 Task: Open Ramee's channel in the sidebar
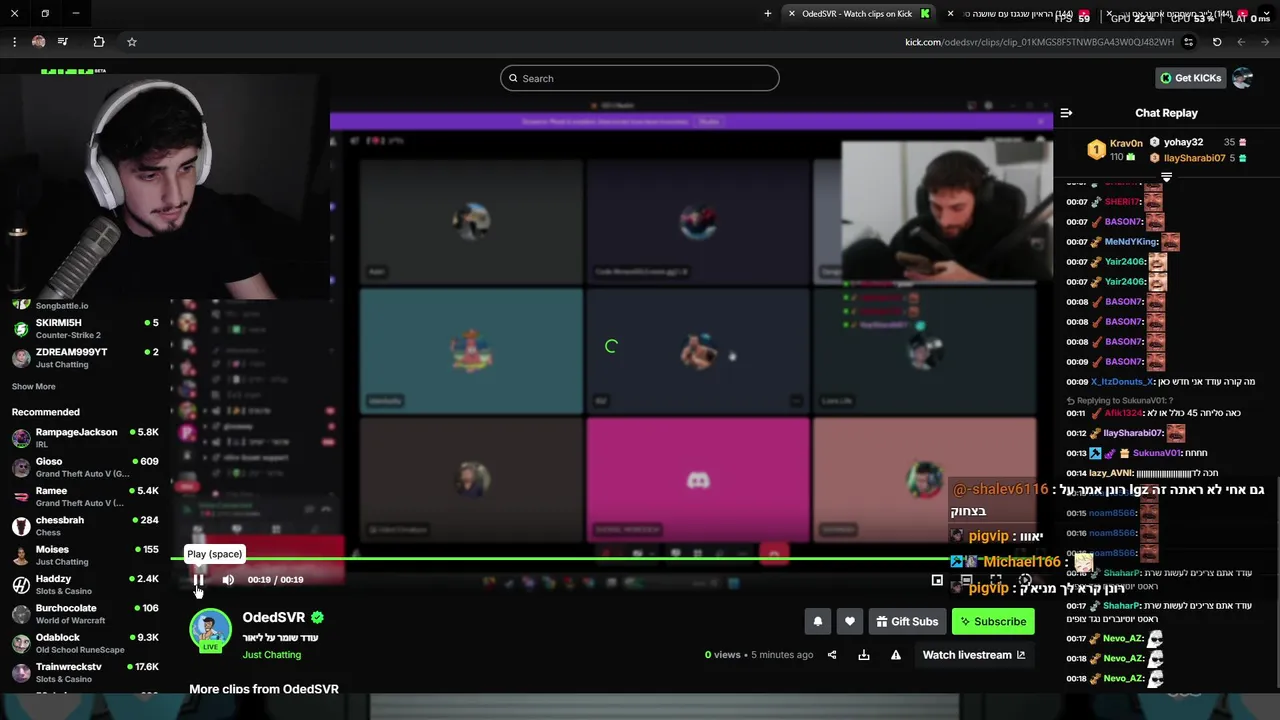85,497
